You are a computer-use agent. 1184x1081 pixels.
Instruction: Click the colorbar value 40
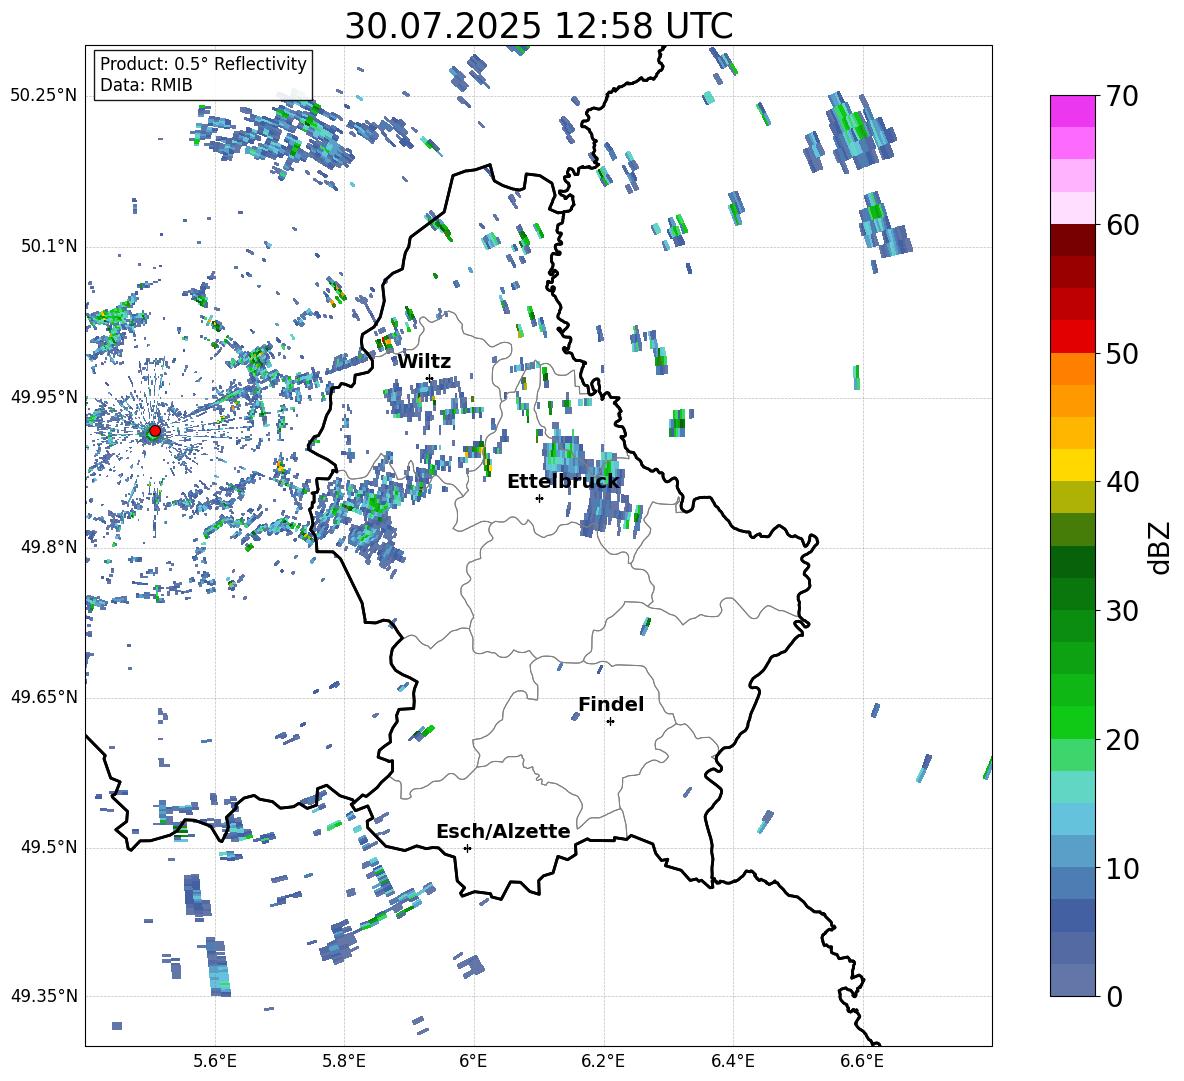click(x=1123, y=482)
